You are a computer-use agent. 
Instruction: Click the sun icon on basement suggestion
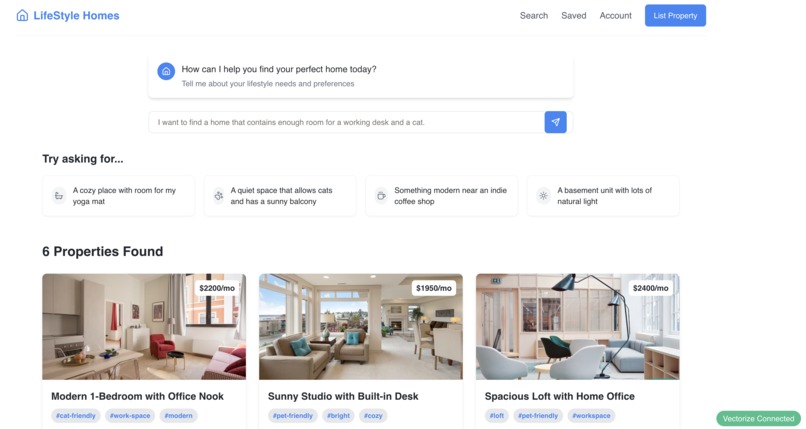(543, 196)
